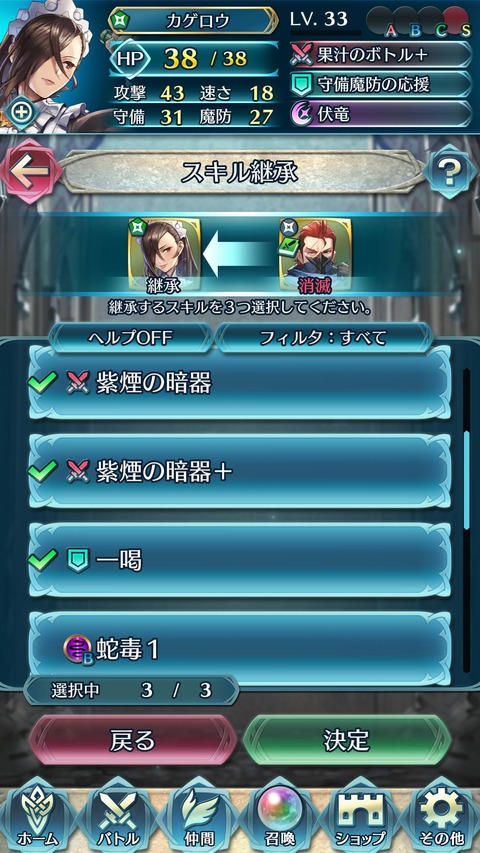480x853 pixels.
Task: Deselect the 一喝 assist skill
Action: [x=240, y=560]
